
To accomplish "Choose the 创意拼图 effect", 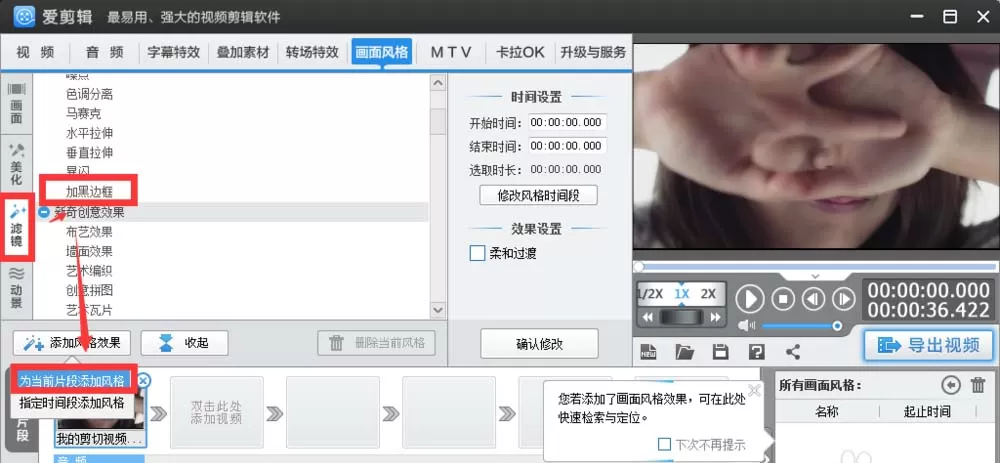I will [x=89, y=290].
